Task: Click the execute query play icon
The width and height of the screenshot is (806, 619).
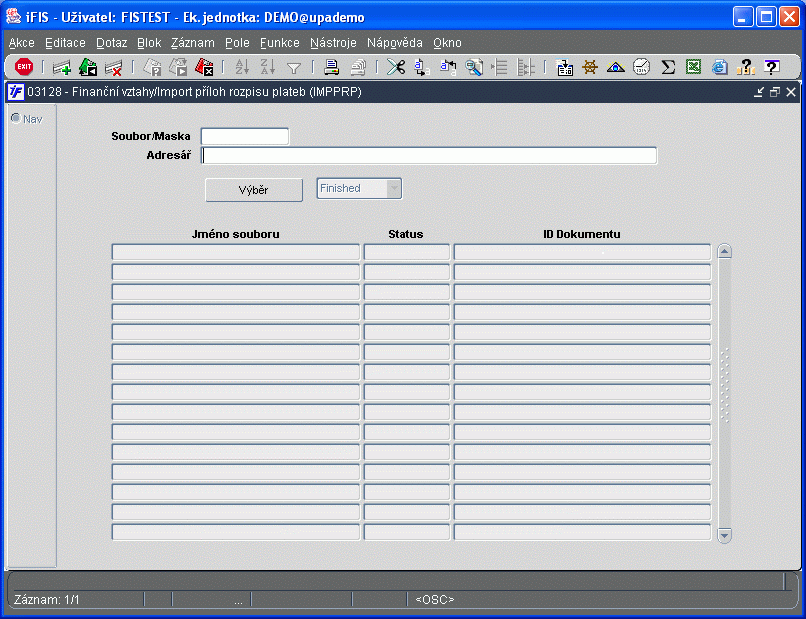Action: [178, 67]
